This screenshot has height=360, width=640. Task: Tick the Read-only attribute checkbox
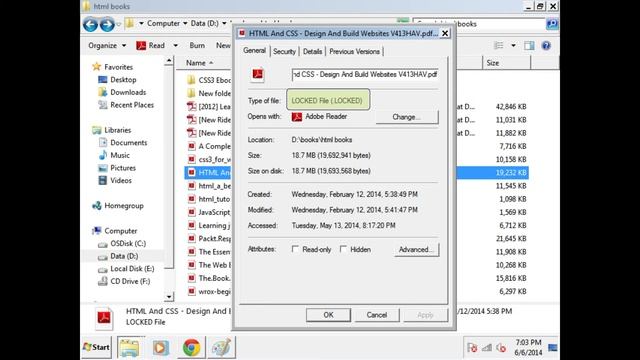(x=295, y=249)
